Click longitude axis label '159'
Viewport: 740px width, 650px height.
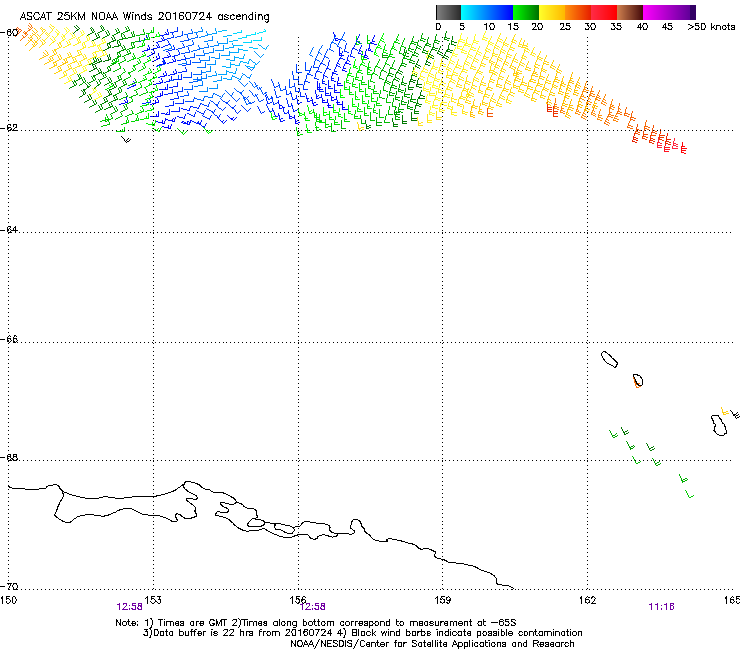coord(442,600)
